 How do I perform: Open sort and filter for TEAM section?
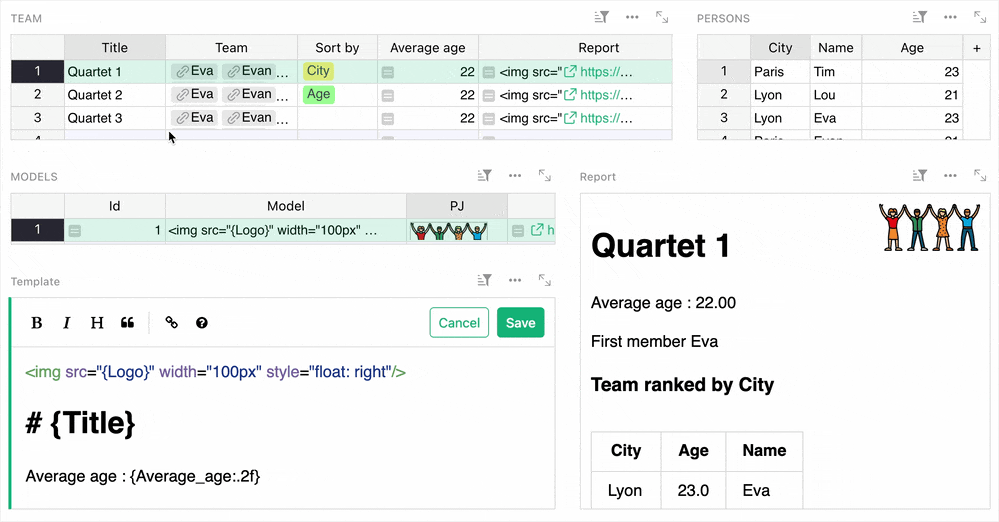coord(601,17)
